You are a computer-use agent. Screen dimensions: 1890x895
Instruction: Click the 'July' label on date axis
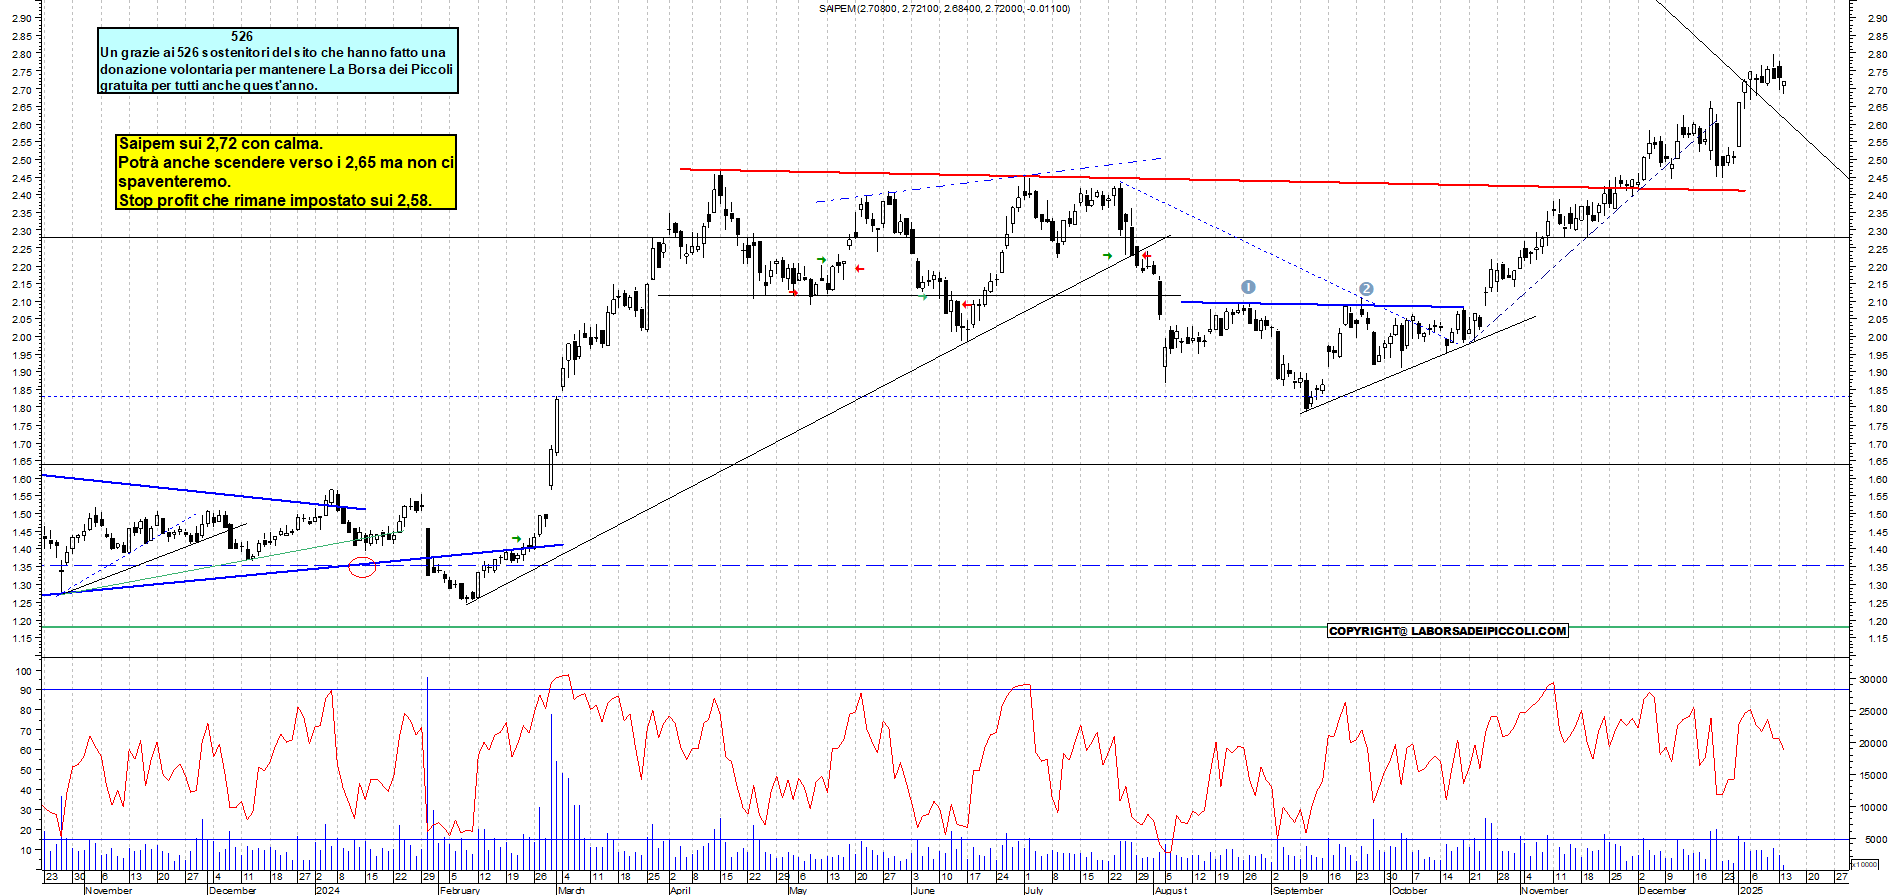point(1034,890)
